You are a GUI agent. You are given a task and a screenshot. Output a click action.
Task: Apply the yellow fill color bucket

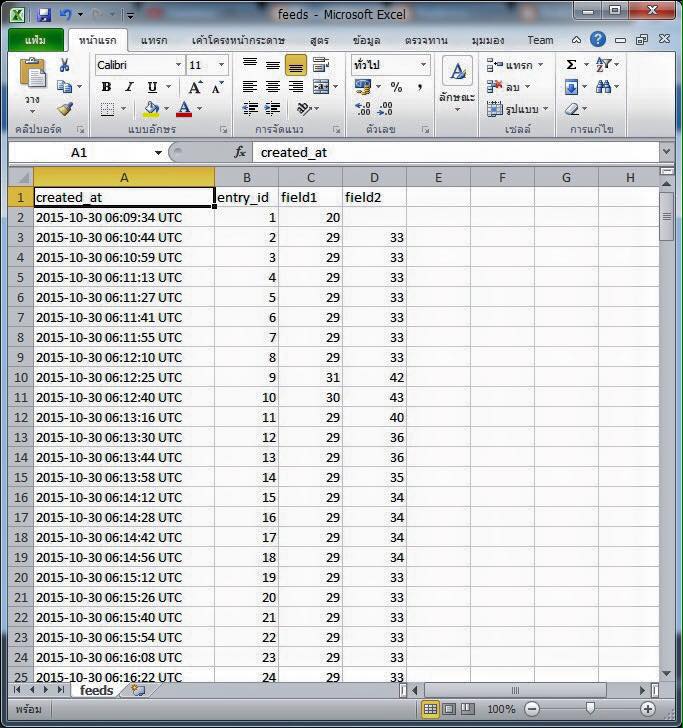pyautogui.click(x=151, y=109)
